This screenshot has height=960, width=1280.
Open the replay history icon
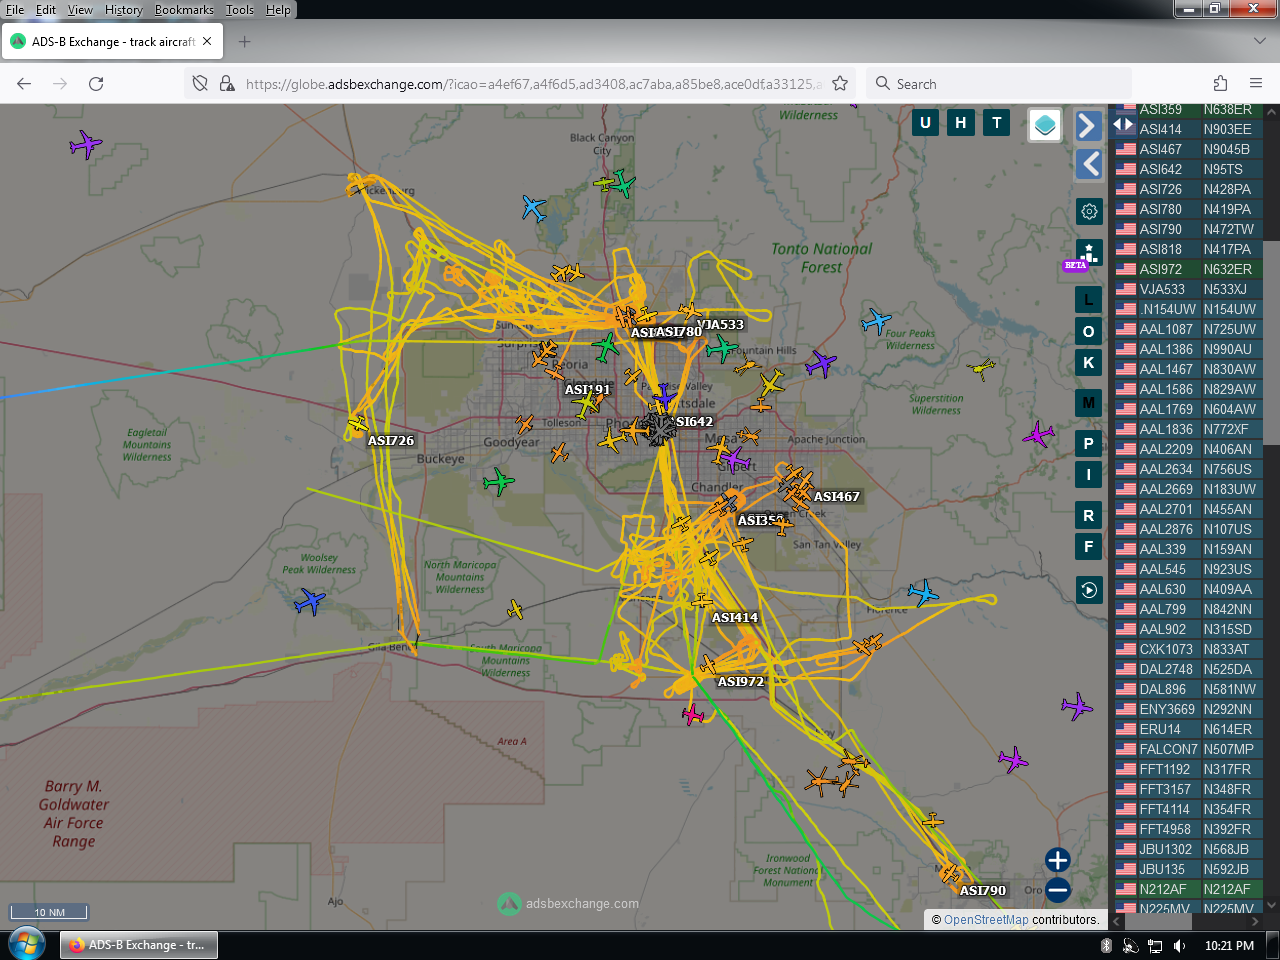point(1089,590)
